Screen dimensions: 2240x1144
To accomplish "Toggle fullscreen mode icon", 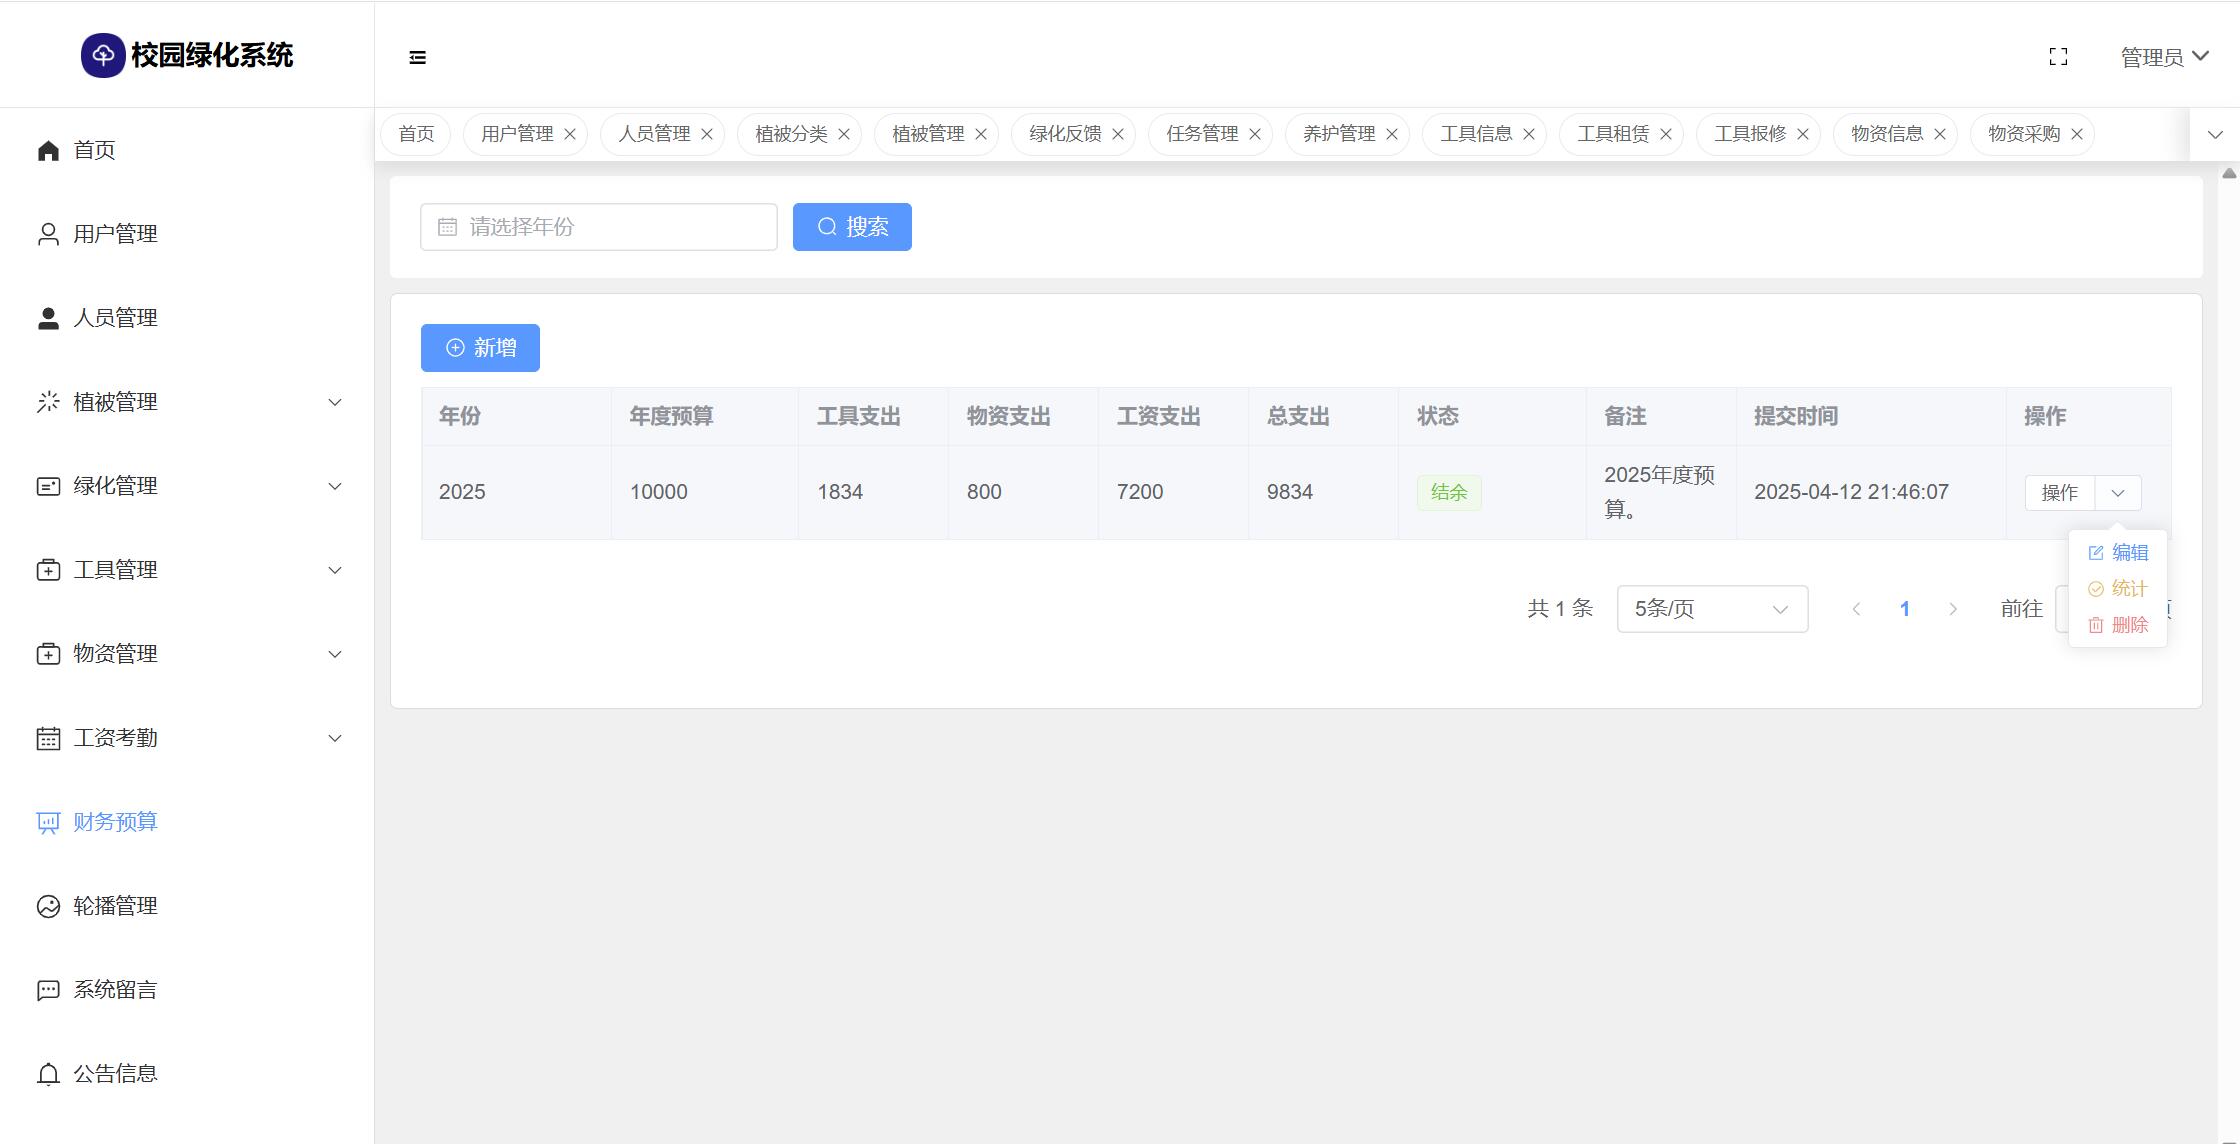I will click(x=2058, y=57).
